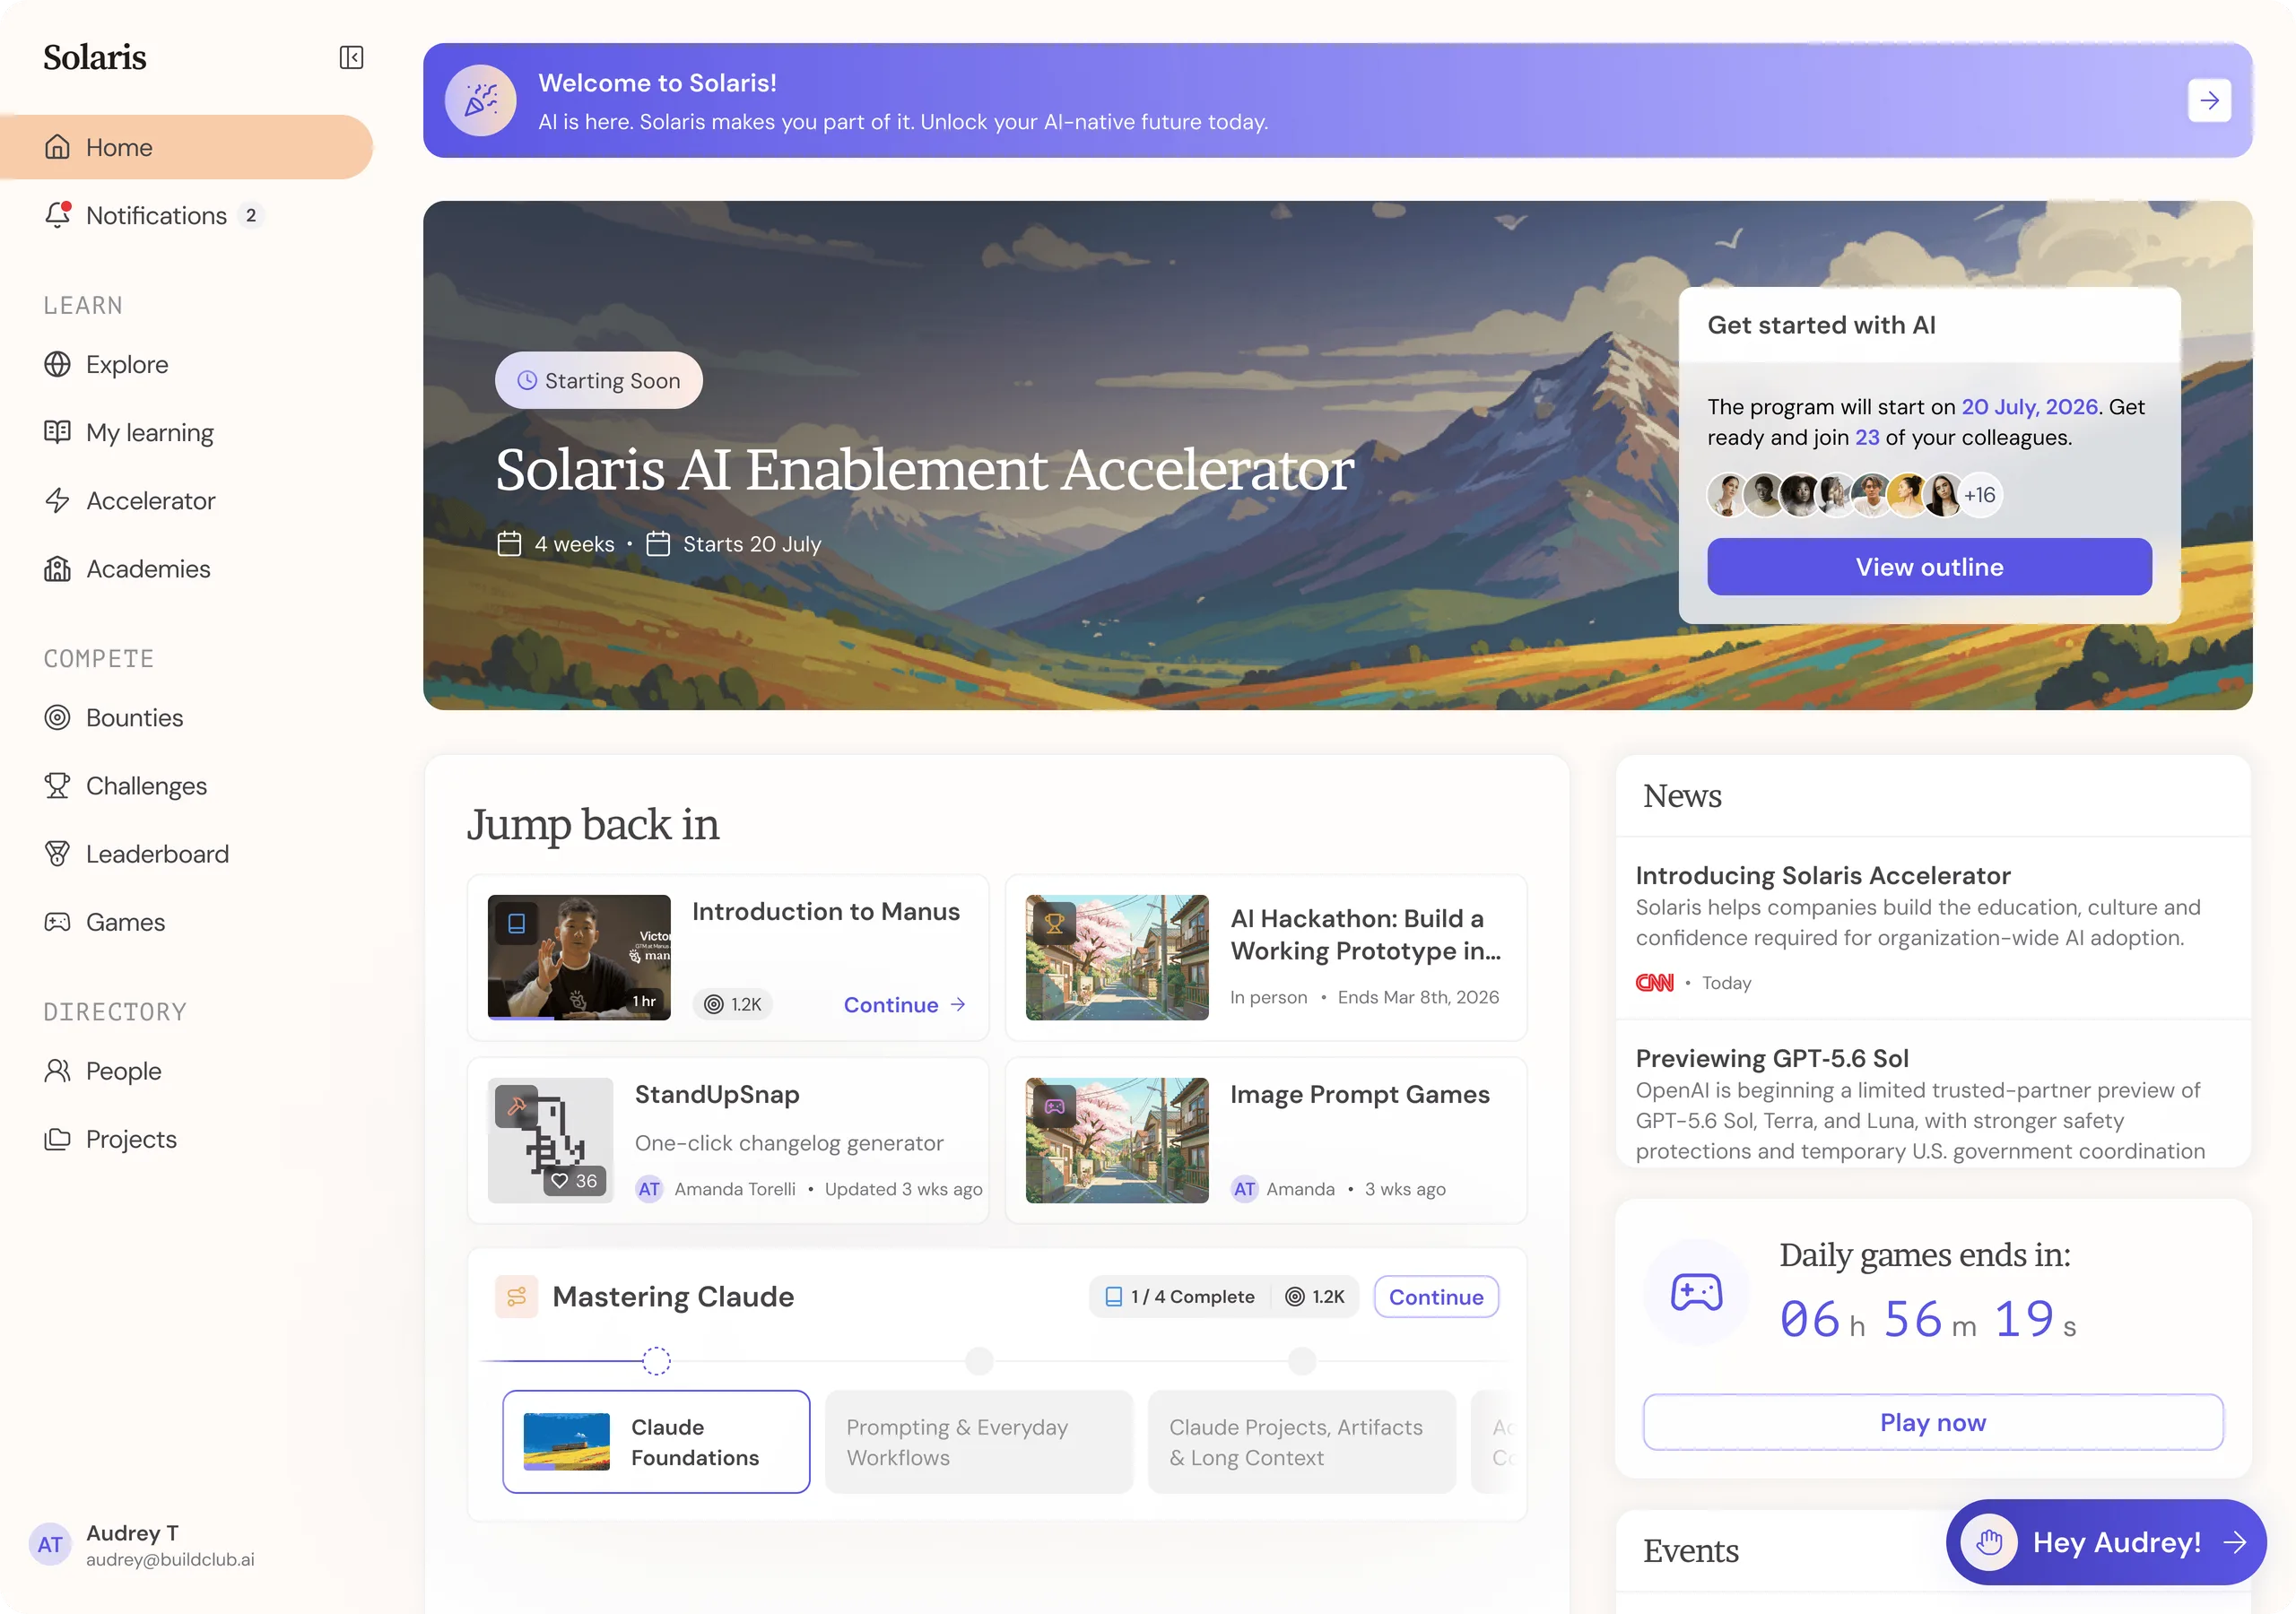Click the notifications count badge 2
2296x1614 pixels.
coord(250,215)
